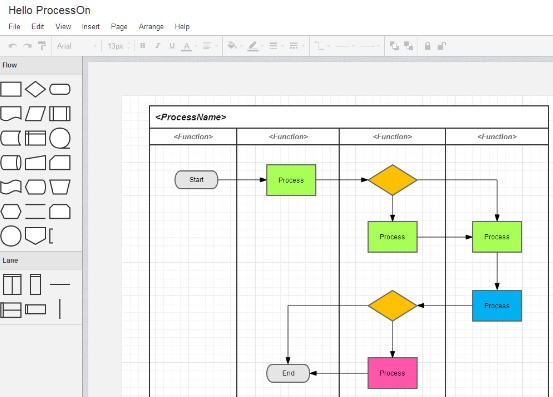The height and width of the screenshot is (397, 553).
Task: Open the Insert menu
Action: click(91, 26)
